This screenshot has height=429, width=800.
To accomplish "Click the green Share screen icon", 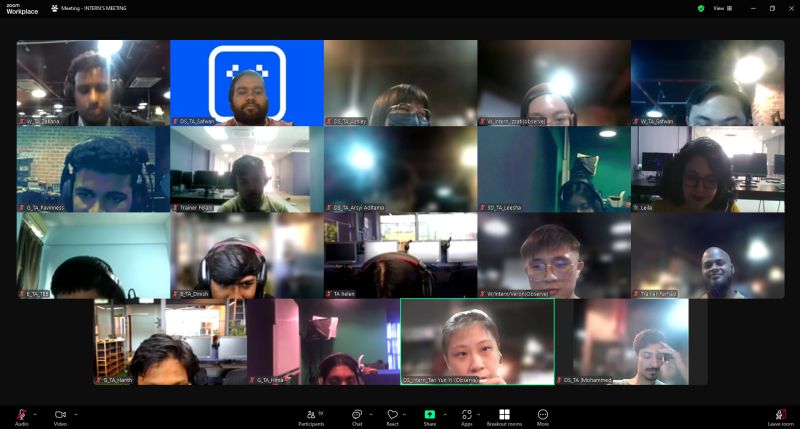I will click(x=430, y=415).
